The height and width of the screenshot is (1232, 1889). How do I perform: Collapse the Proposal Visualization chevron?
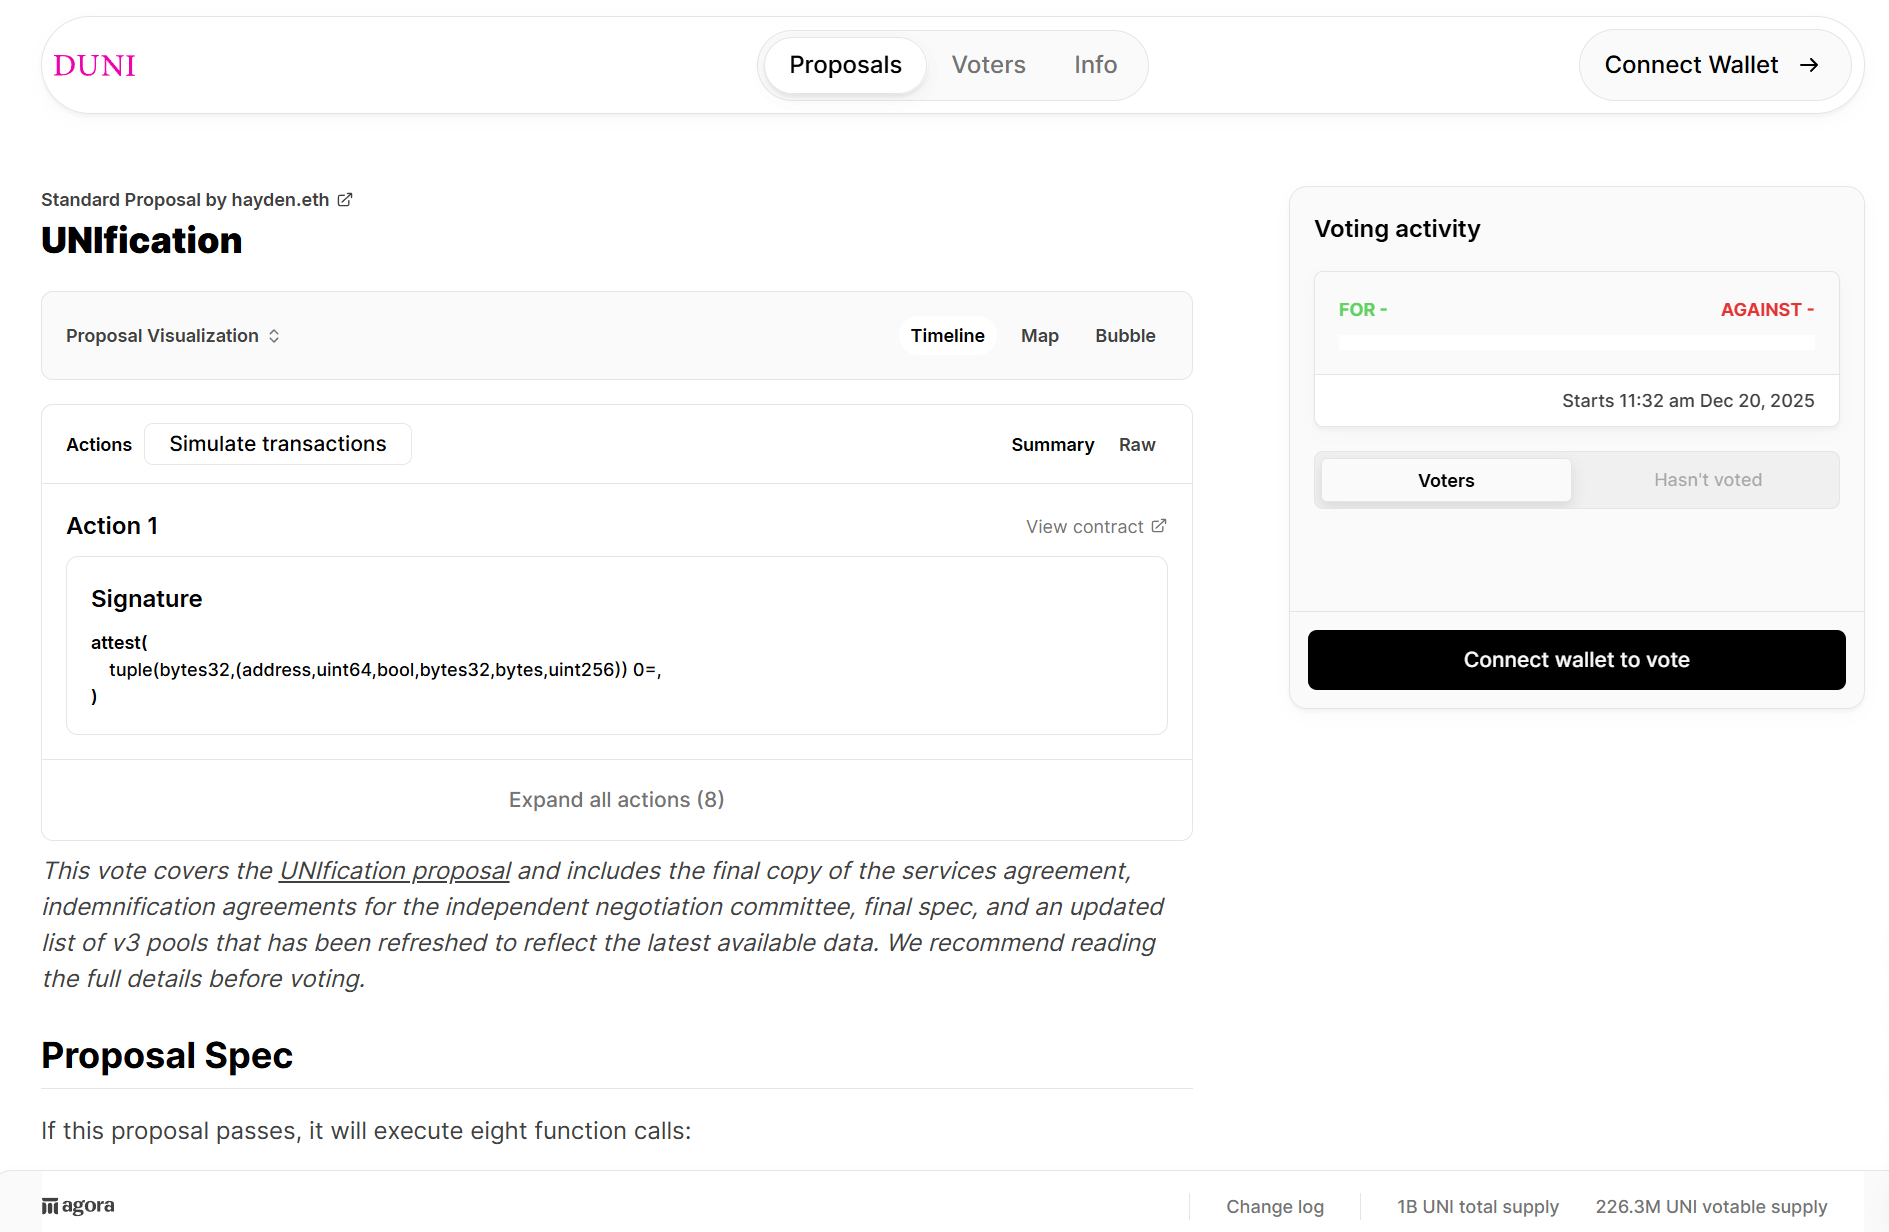[x=274, y=336]
